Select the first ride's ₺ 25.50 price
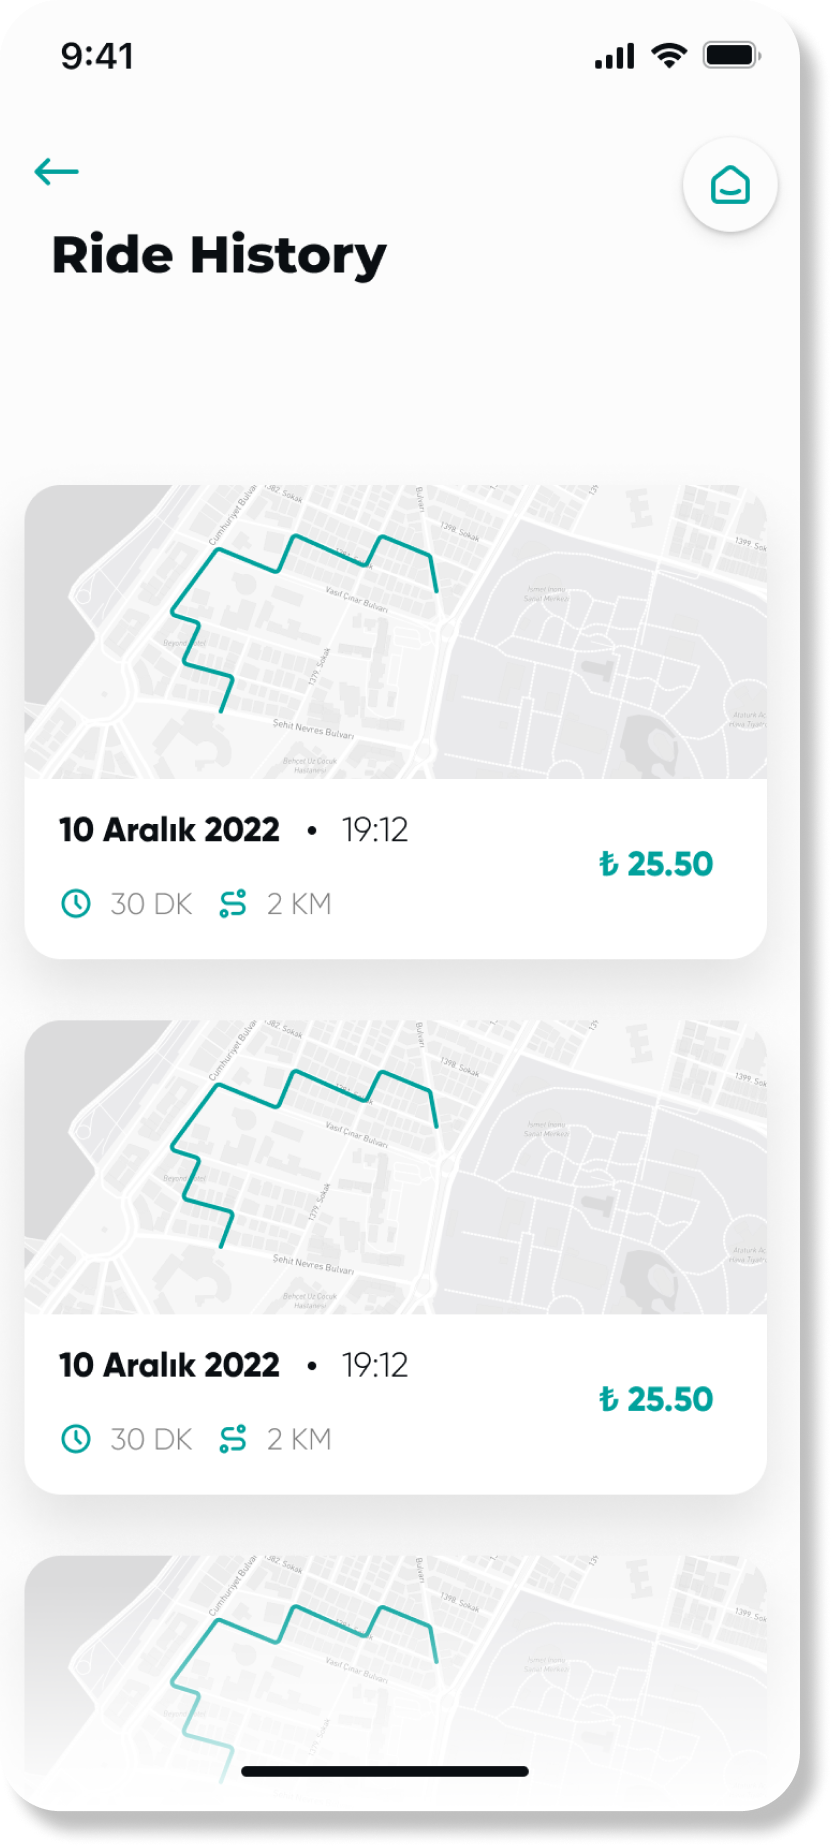 coord(656,864)
